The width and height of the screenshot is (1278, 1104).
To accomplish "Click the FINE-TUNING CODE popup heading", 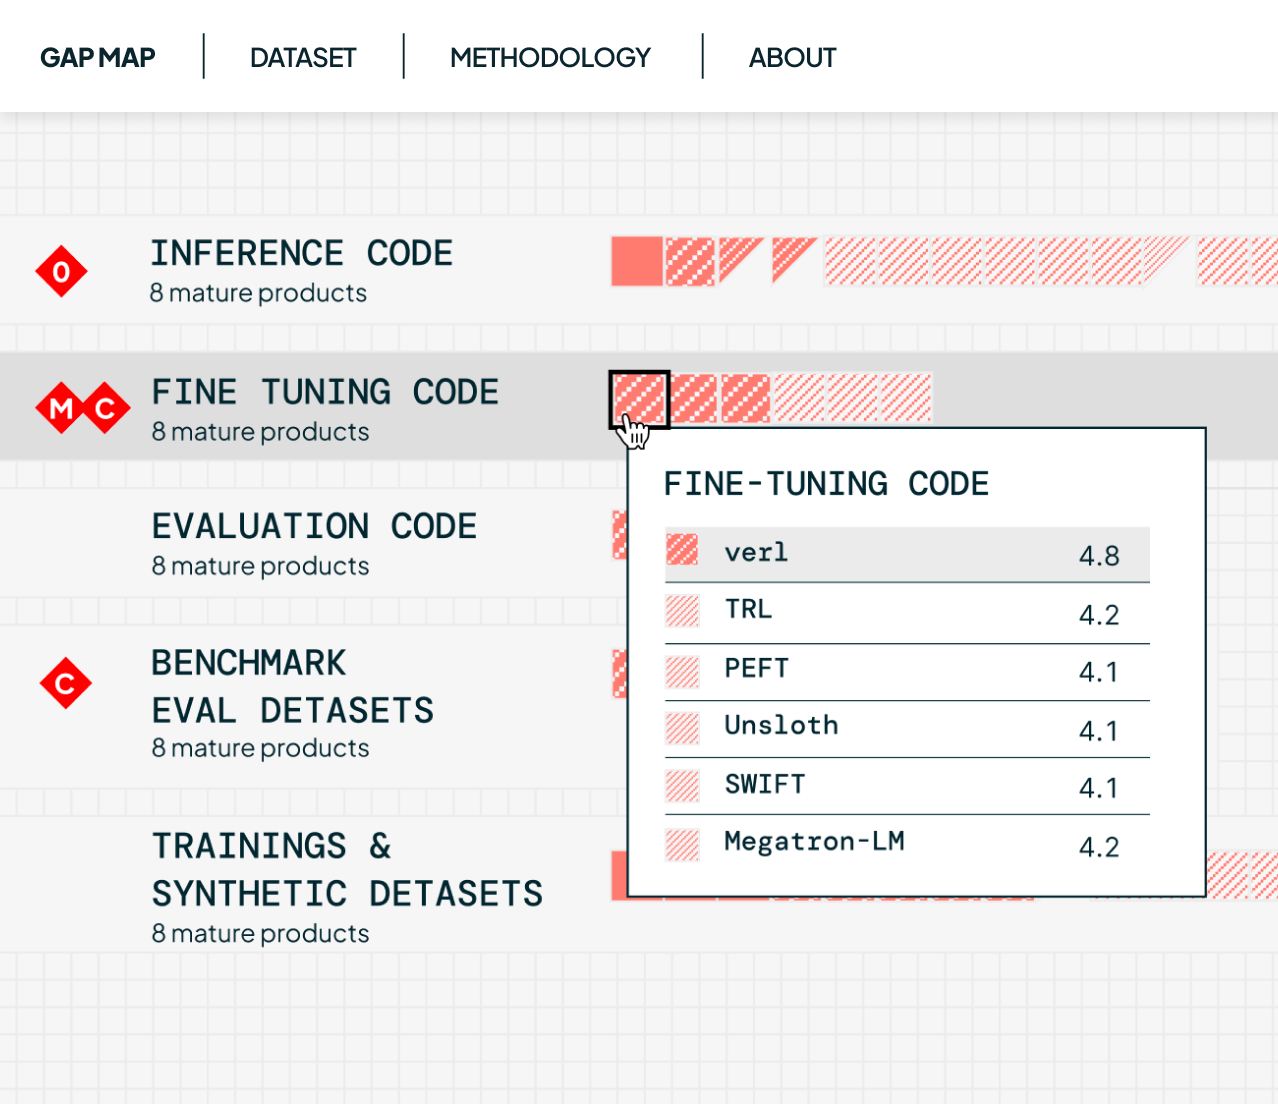I will [826, 484].
